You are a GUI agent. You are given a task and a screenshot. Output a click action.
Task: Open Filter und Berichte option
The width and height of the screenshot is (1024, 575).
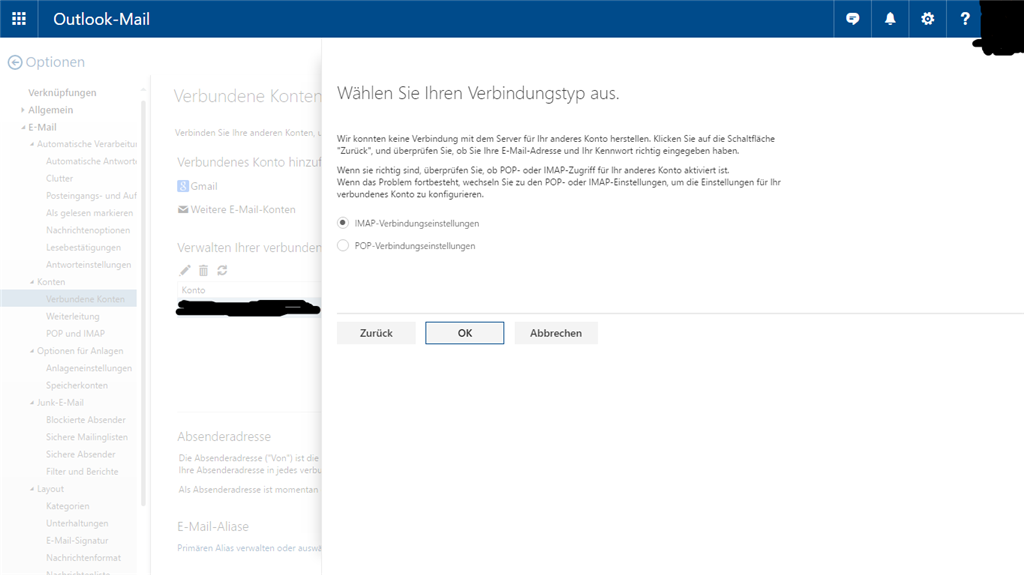pyautogui.click(x=82, y=472)
